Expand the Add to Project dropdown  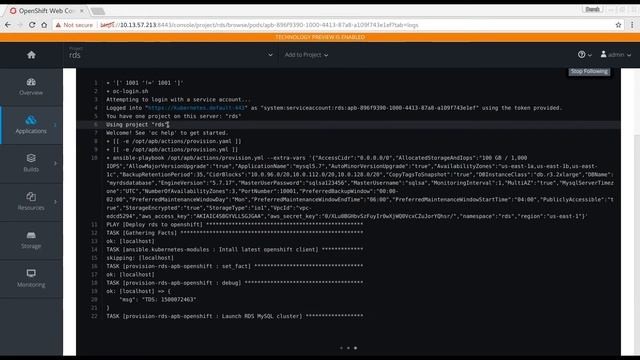(x=306, y=55)
